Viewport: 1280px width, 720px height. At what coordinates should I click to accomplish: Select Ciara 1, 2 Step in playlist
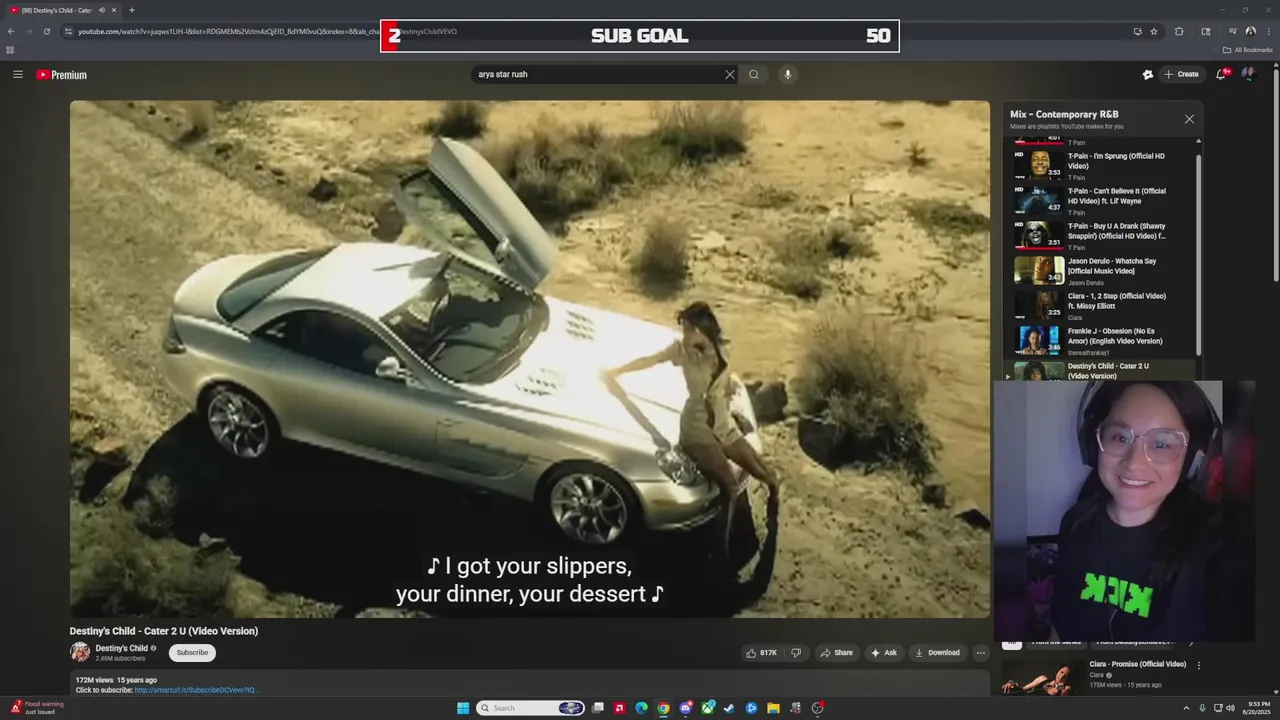coord(1100,305)
